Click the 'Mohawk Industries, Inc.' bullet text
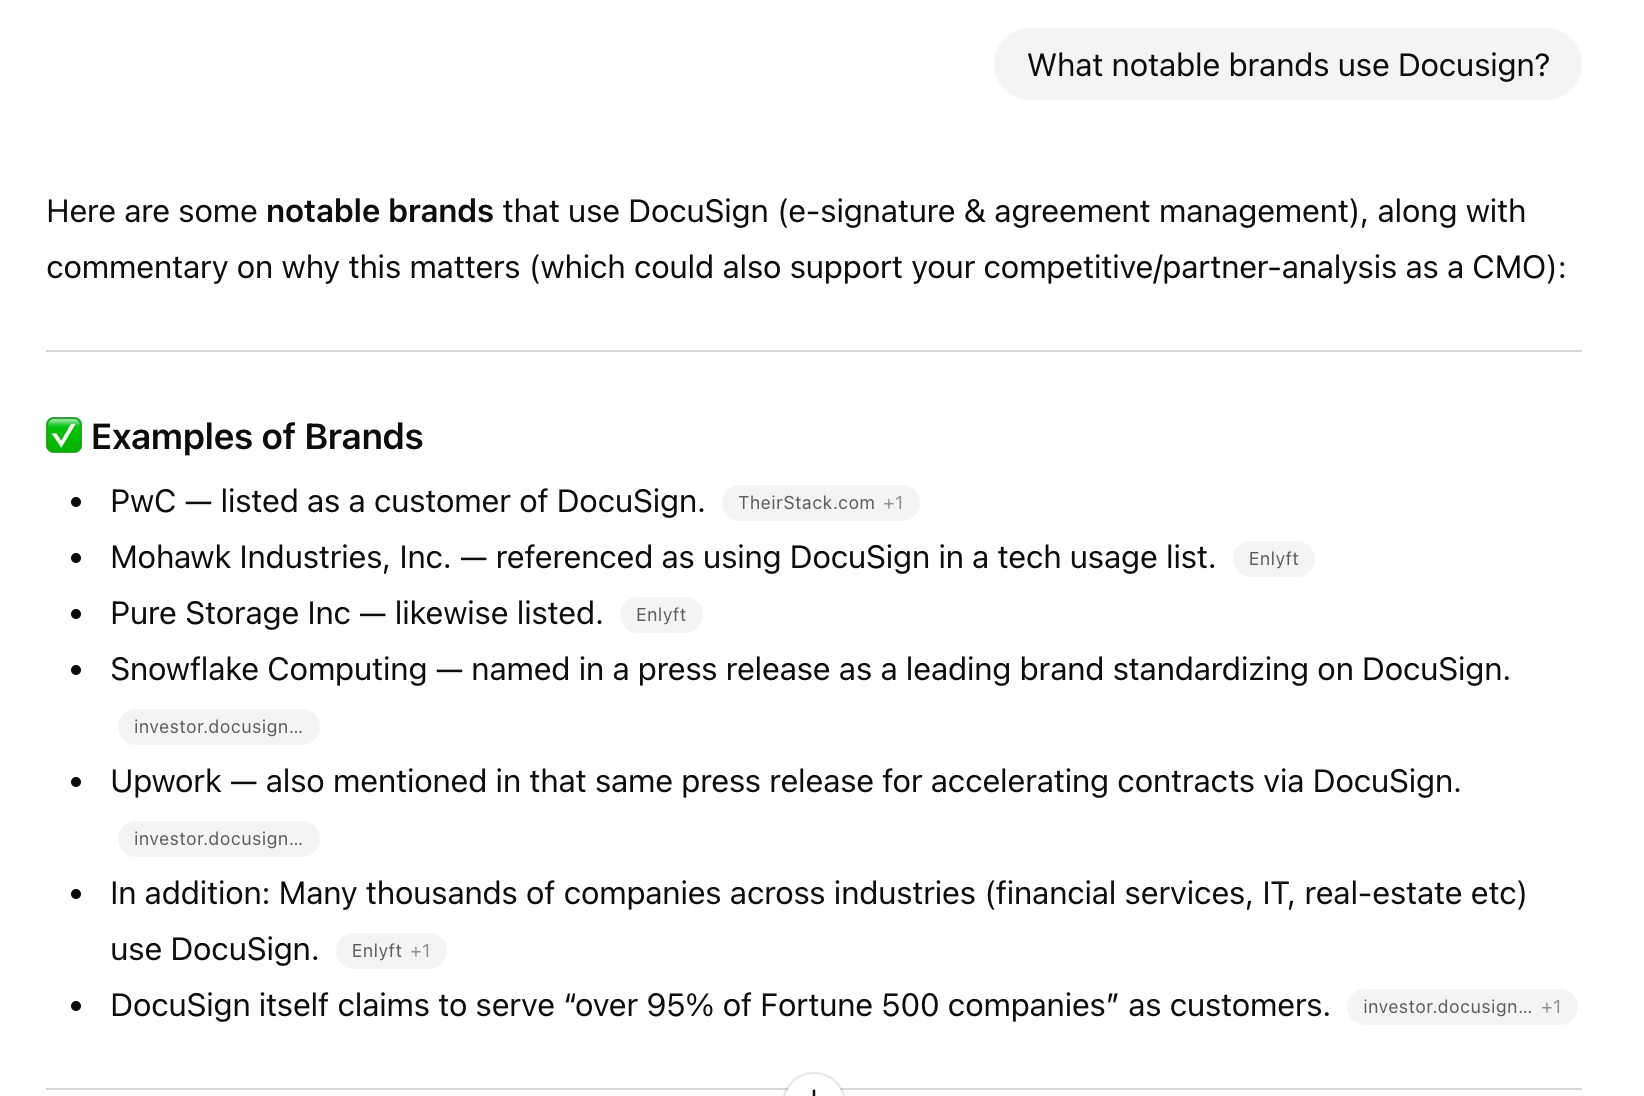This screenshot has height=1096, width=1644. (x=280, y=557)
